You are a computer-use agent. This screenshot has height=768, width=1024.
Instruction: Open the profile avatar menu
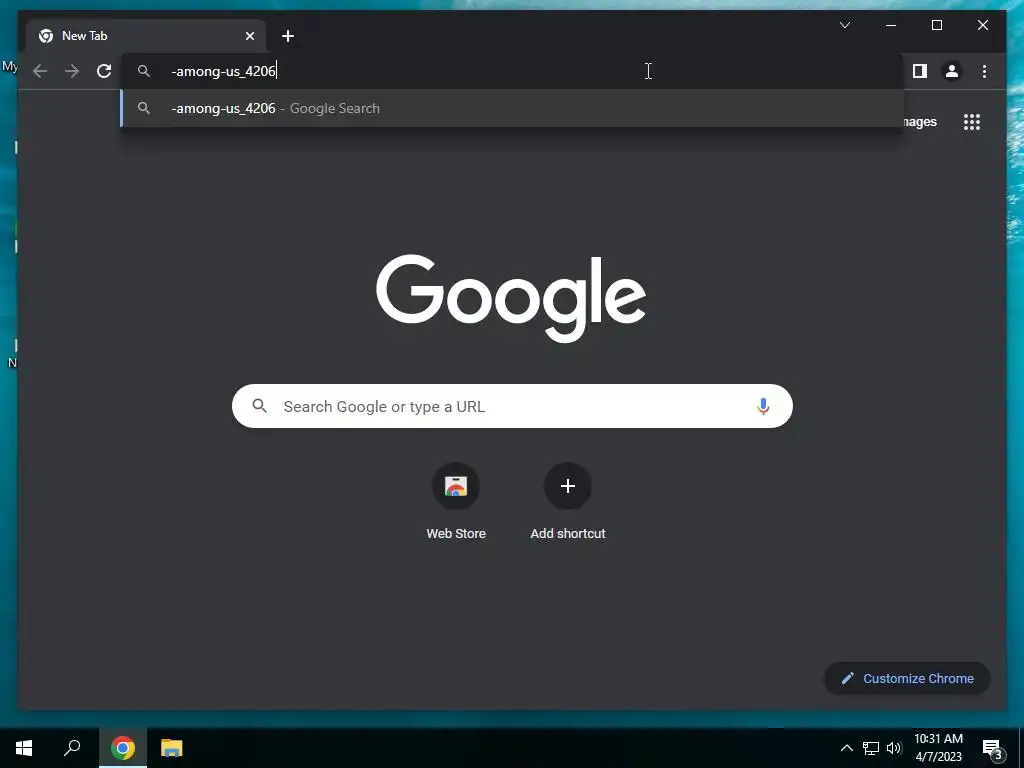(952, 71)
